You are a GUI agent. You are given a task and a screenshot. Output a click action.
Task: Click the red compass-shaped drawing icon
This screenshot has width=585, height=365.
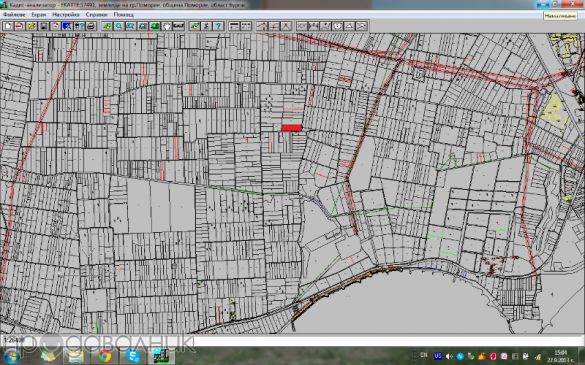285,26
